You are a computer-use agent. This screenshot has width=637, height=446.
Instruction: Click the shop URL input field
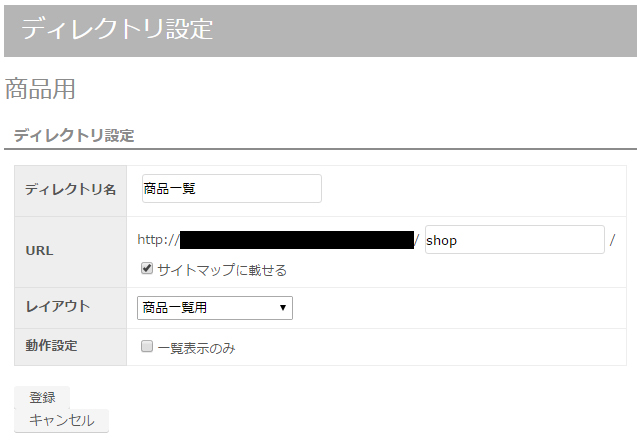point(515,240)
